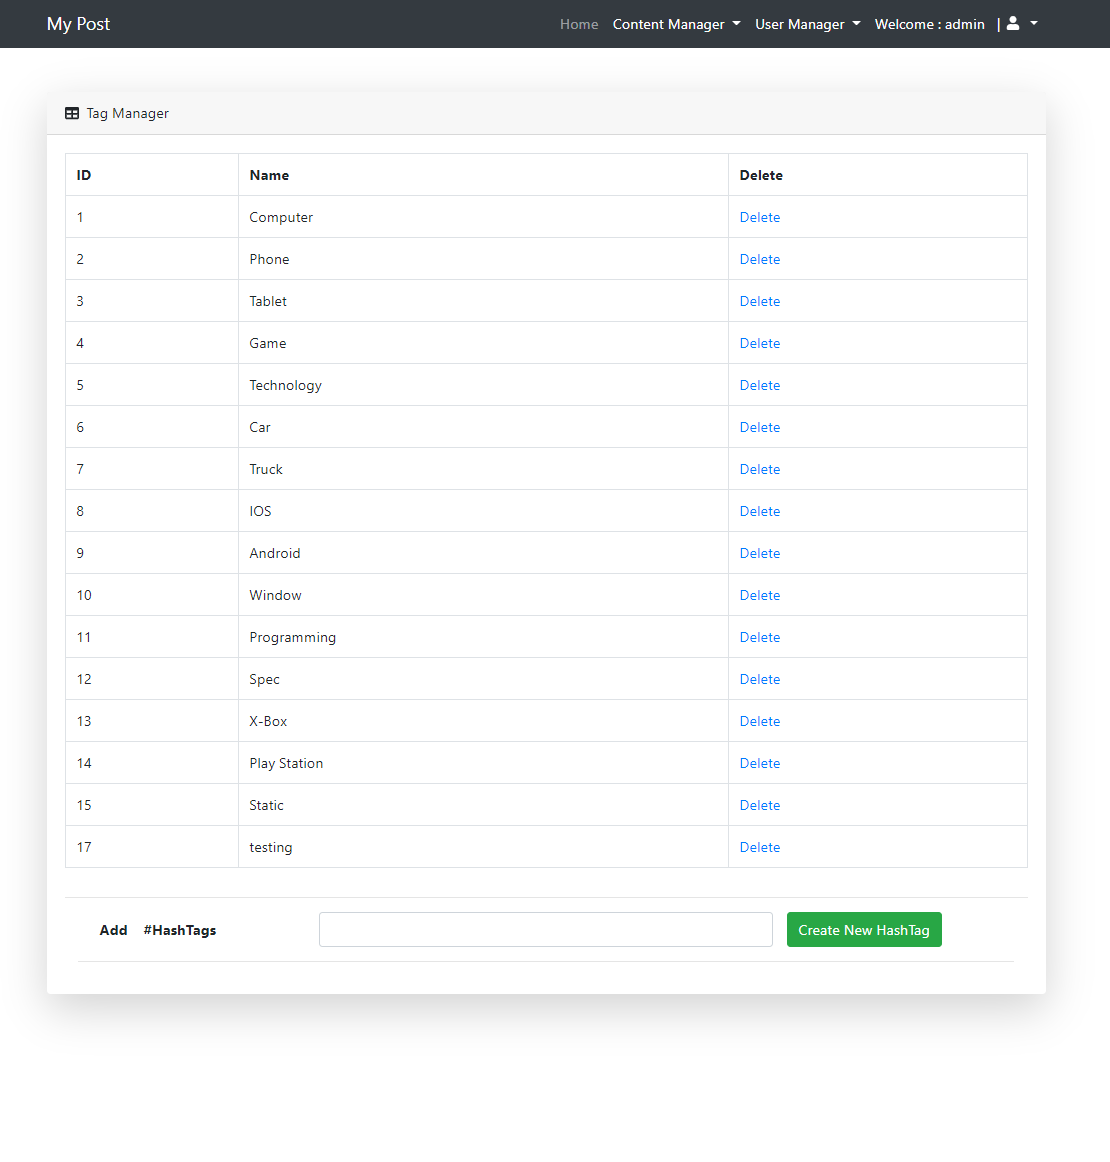This screenshot has height=1162, width=1110.
Task: Open the User Manager dropdown
Action: pyautogui.click(x=808, y=24)
